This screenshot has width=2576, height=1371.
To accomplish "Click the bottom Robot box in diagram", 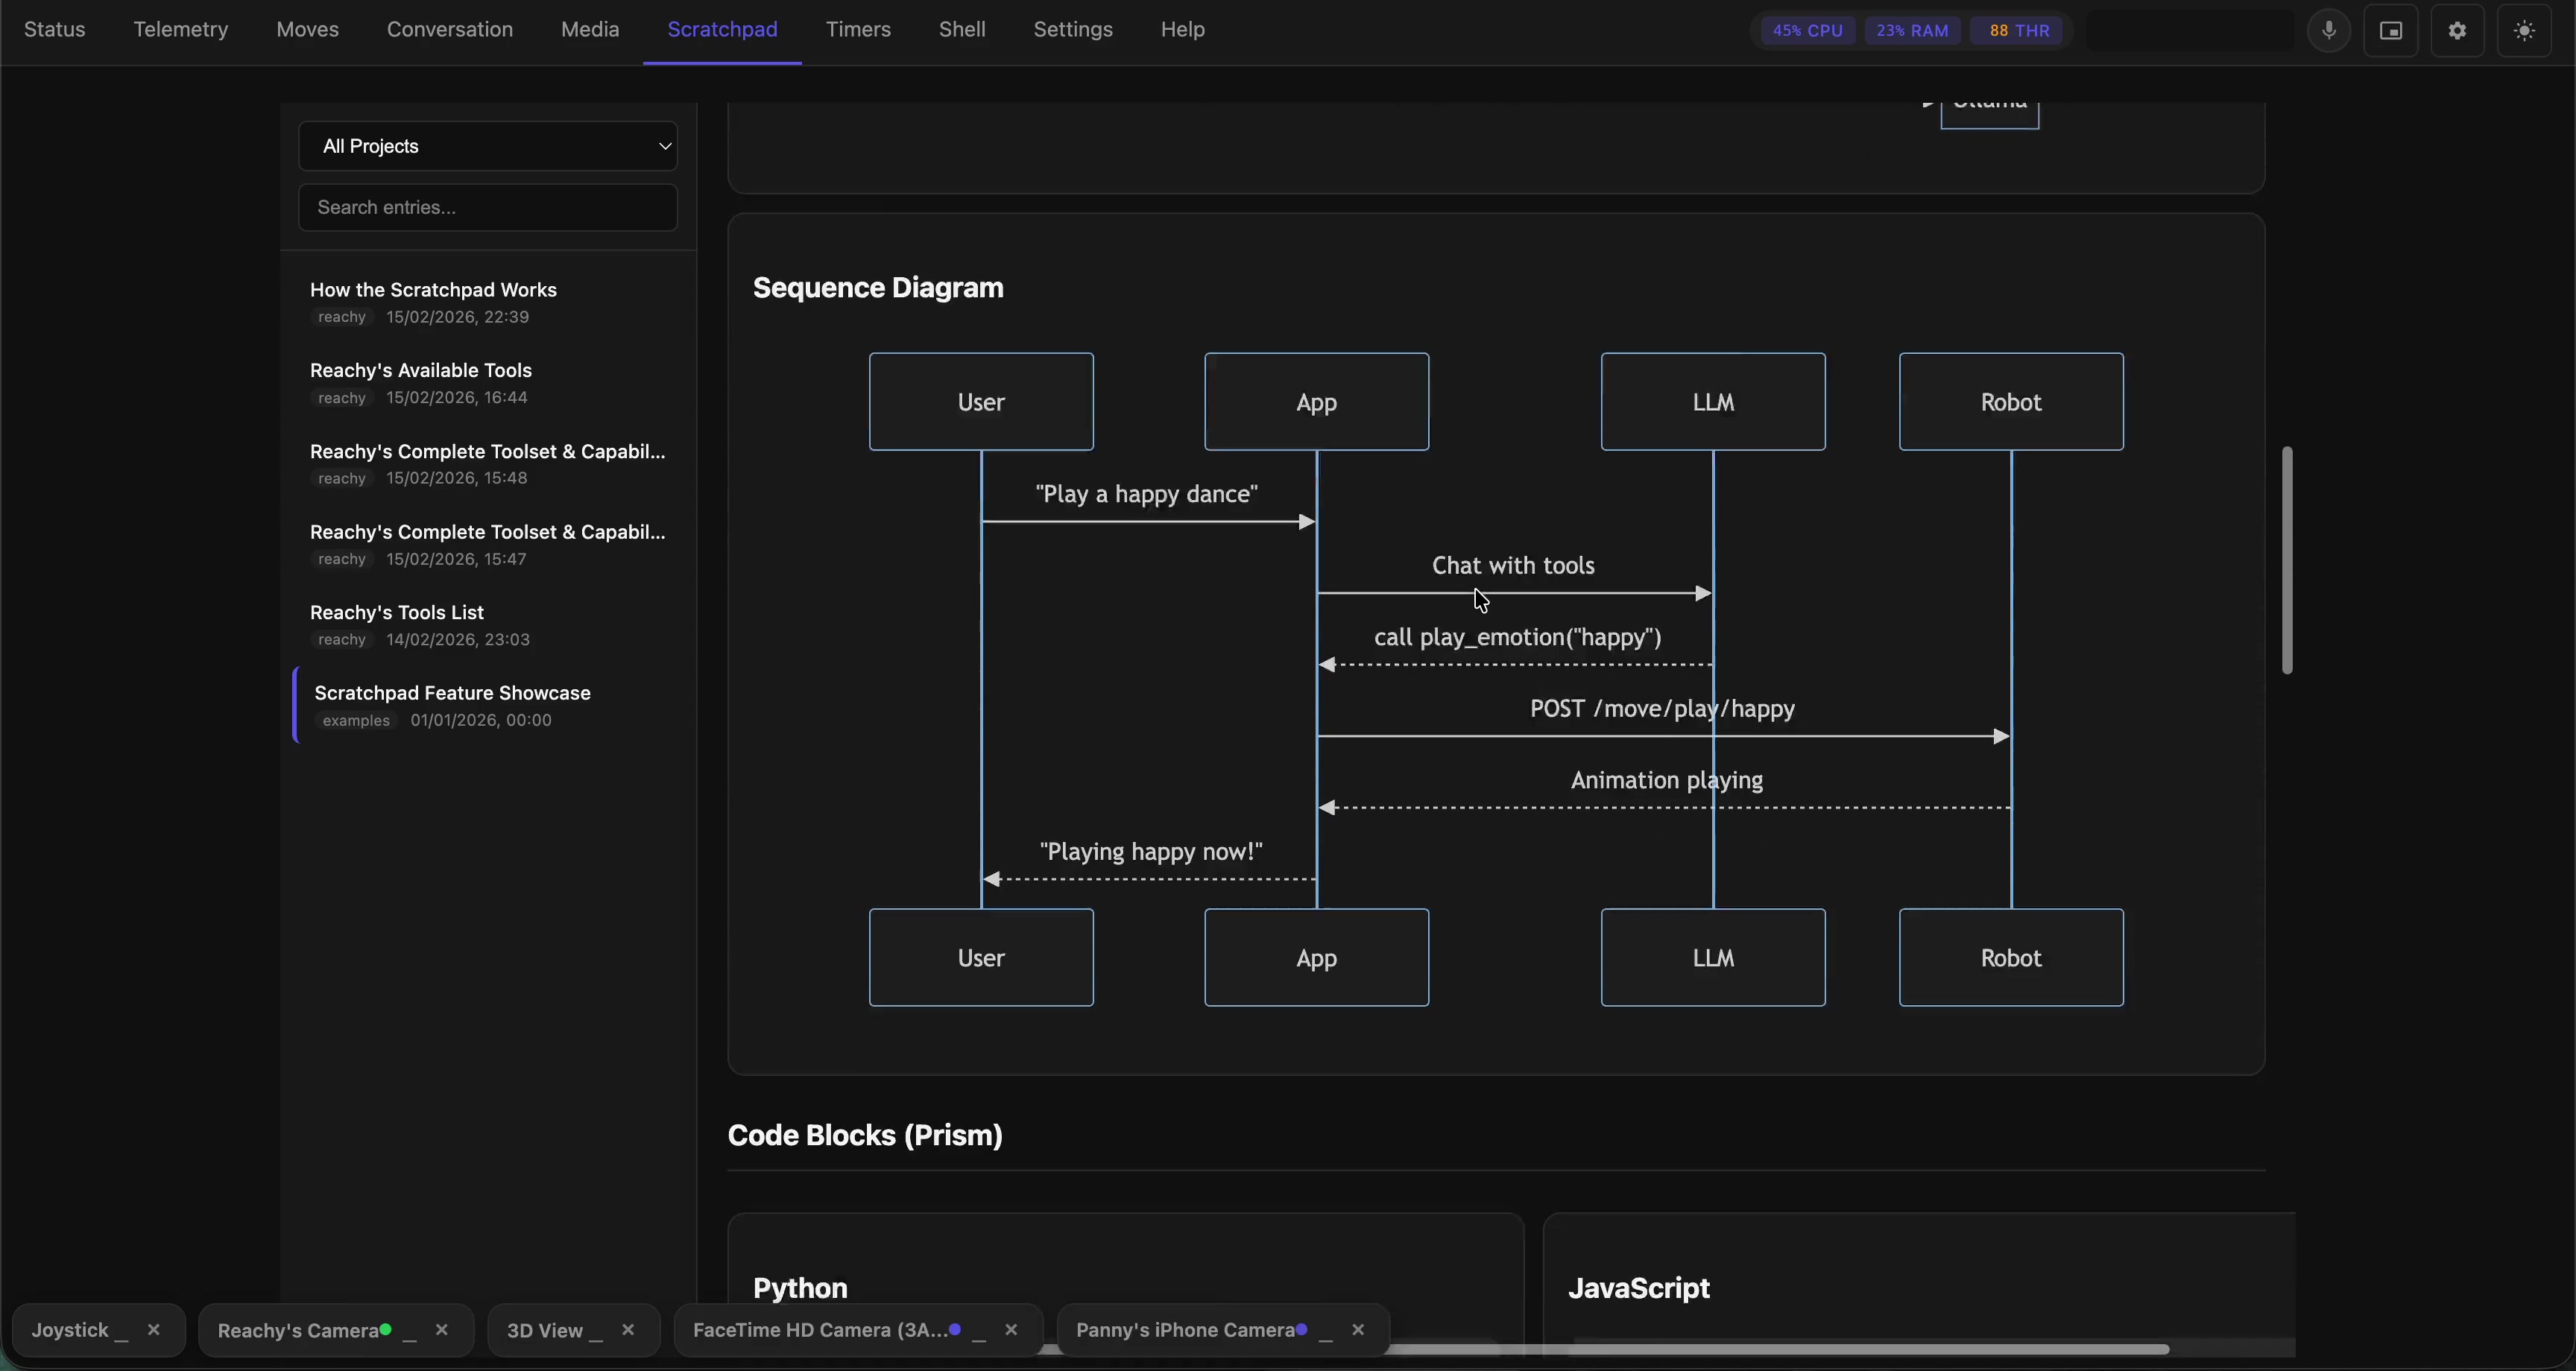I will tap(2011, 958).
